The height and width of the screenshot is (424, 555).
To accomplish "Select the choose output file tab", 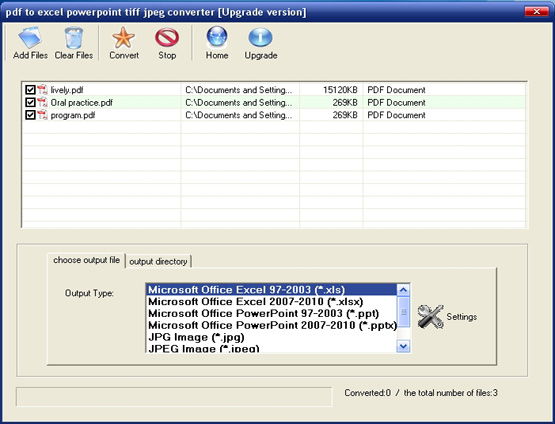I will click(86, 260).
